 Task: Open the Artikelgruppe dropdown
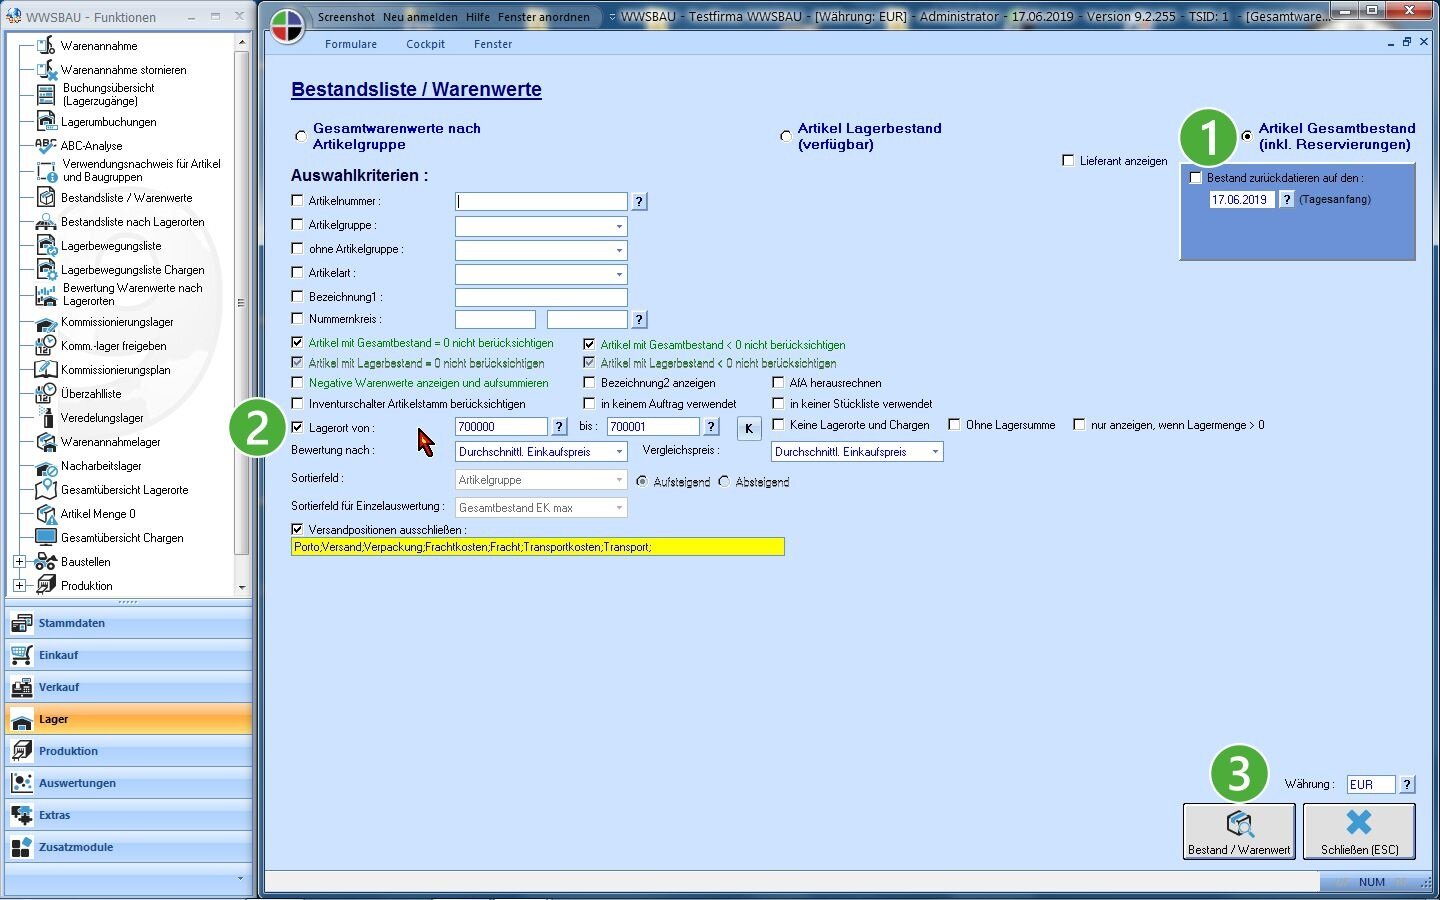[x=619, y=227]
